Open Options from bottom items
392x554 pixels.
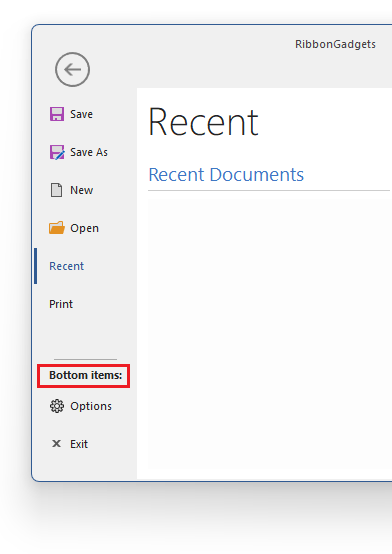pyautogui.click(x=86, y=406)
